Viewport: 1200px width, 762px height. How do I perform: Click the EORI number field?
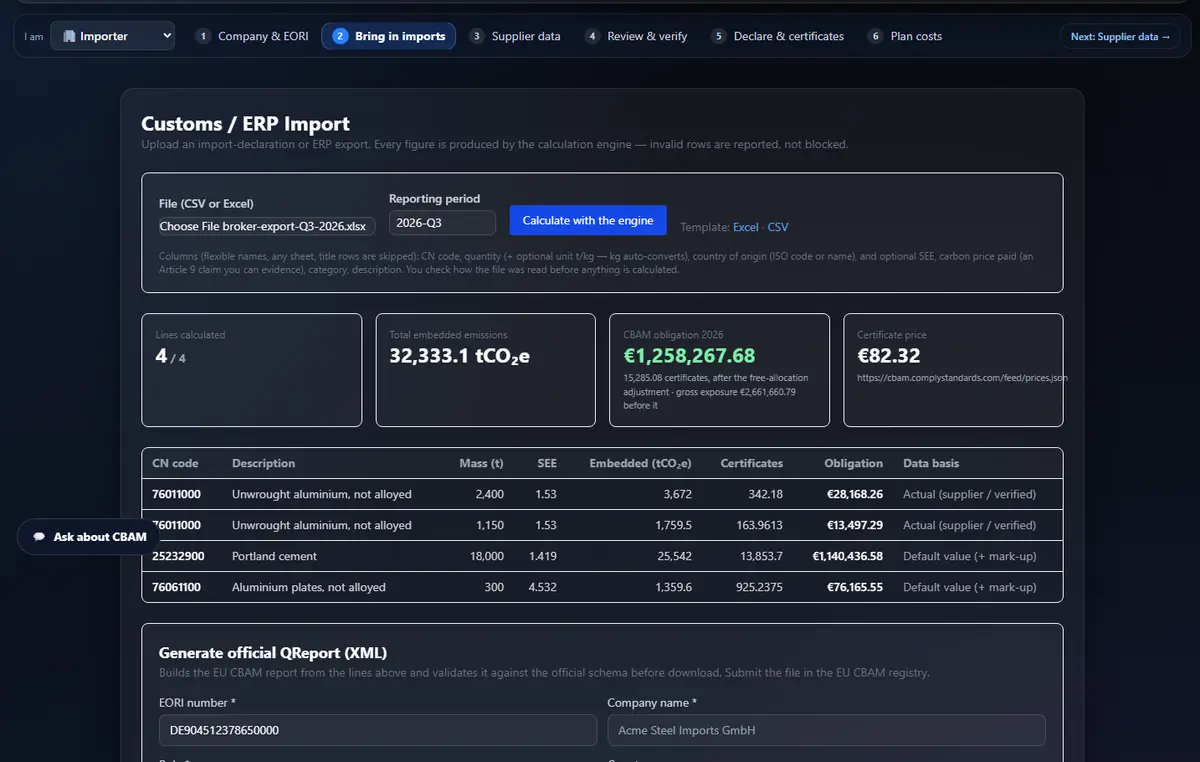point(378,730)
